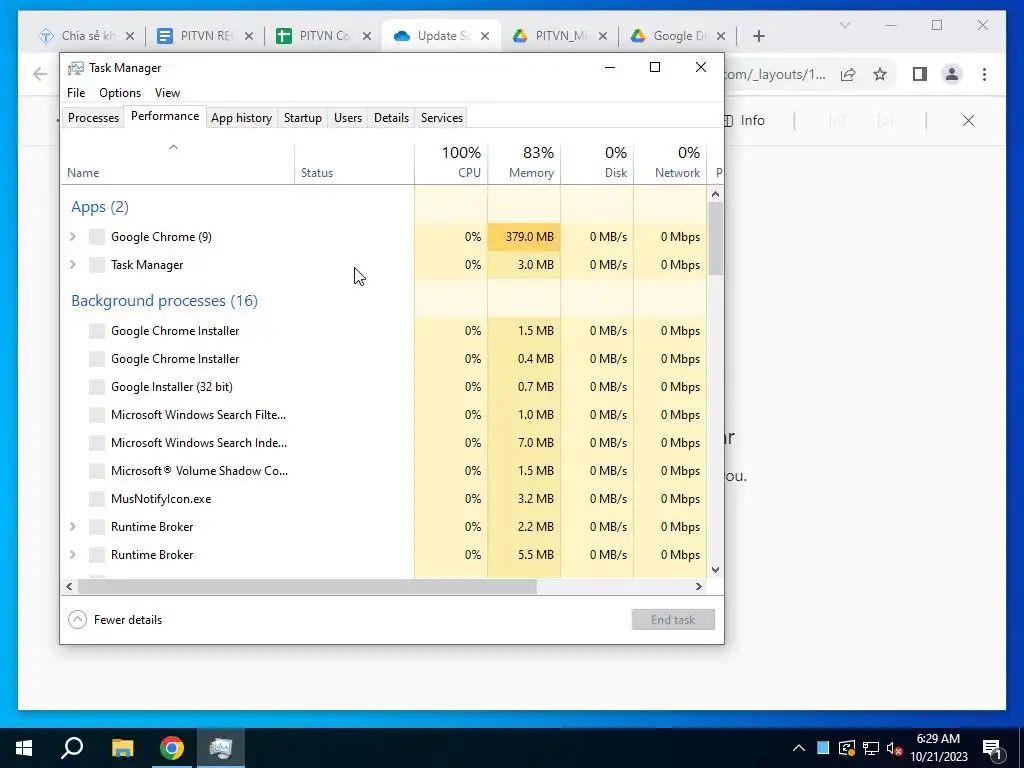Click the muted volume tray icon
The width and height of the screenshot is (1024, 768).
pyautogui.click(x=895, y=748)
